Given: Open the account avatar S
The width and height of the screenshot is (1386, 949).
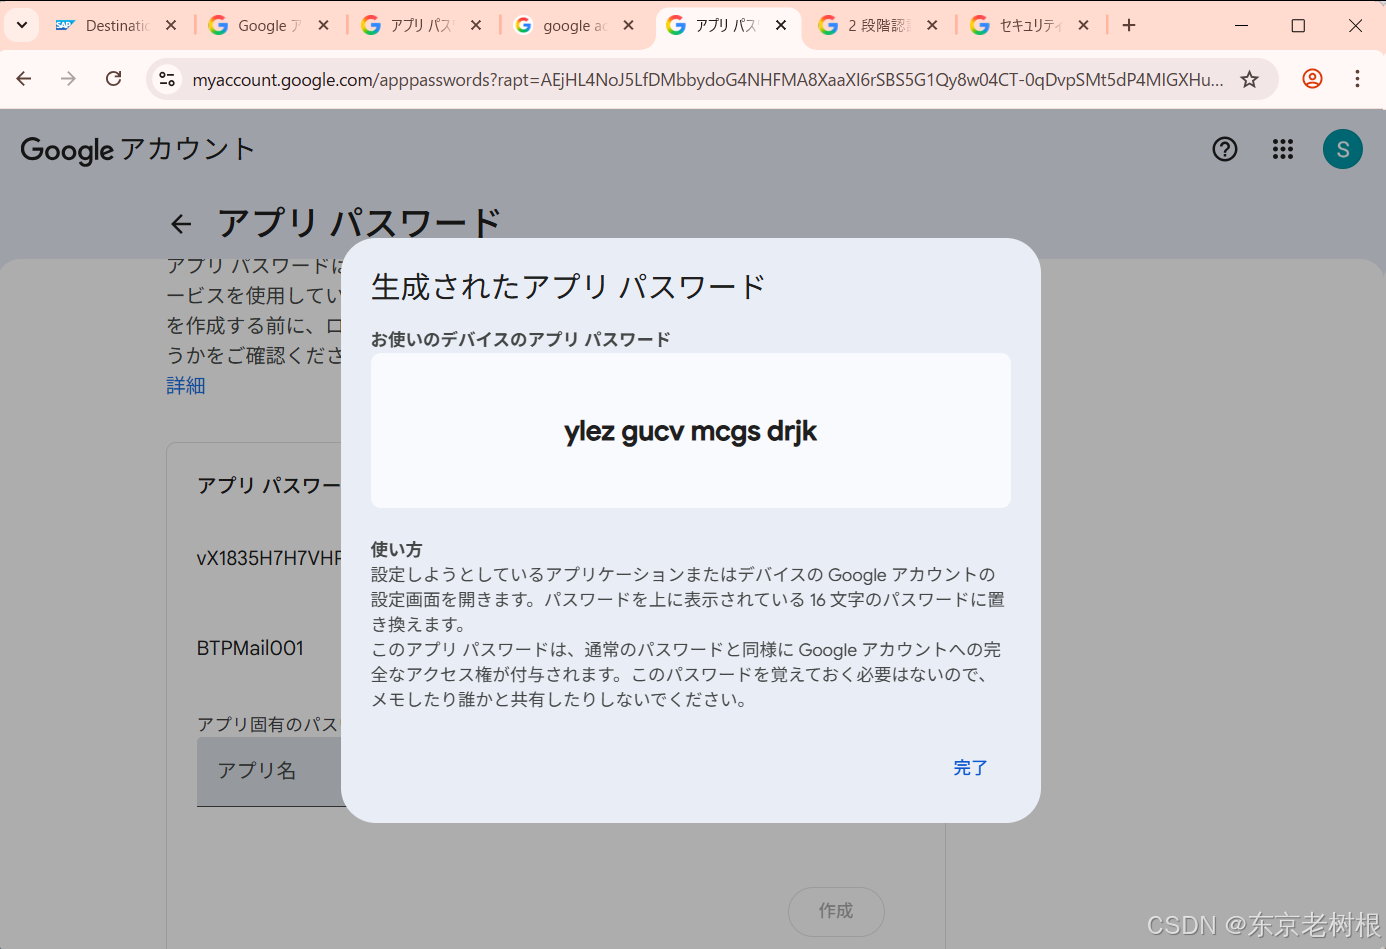Looking at the screenshot, I should [x=1343, y=149].
